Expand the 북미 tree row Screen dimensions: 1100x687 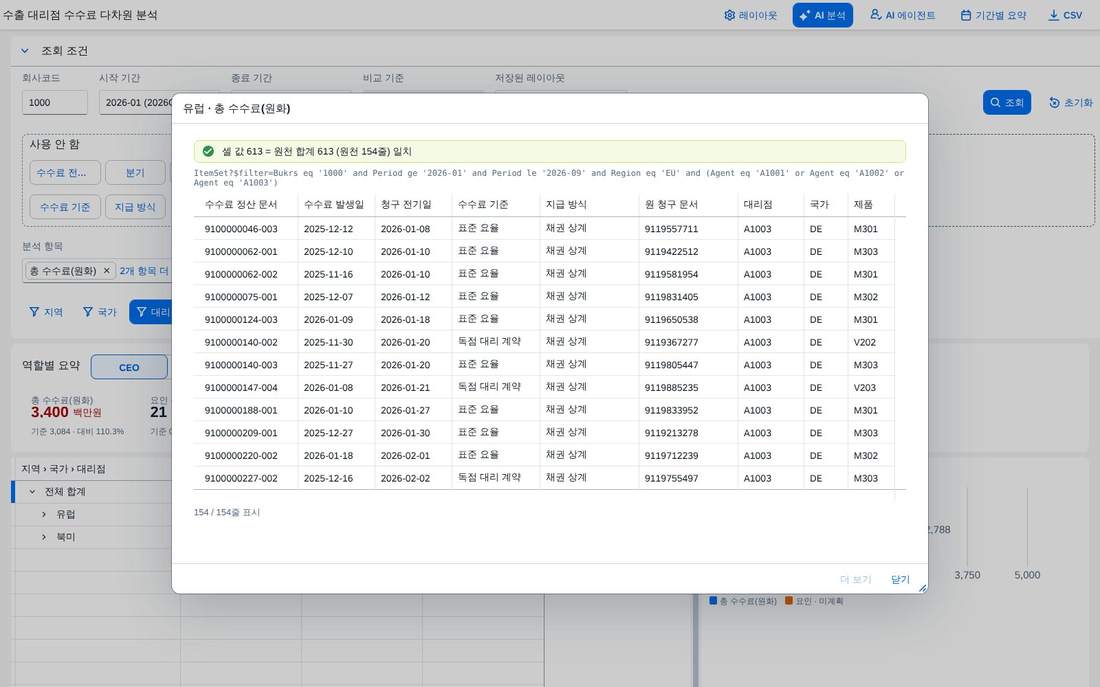pyautogui.click(x=43, y=537)
